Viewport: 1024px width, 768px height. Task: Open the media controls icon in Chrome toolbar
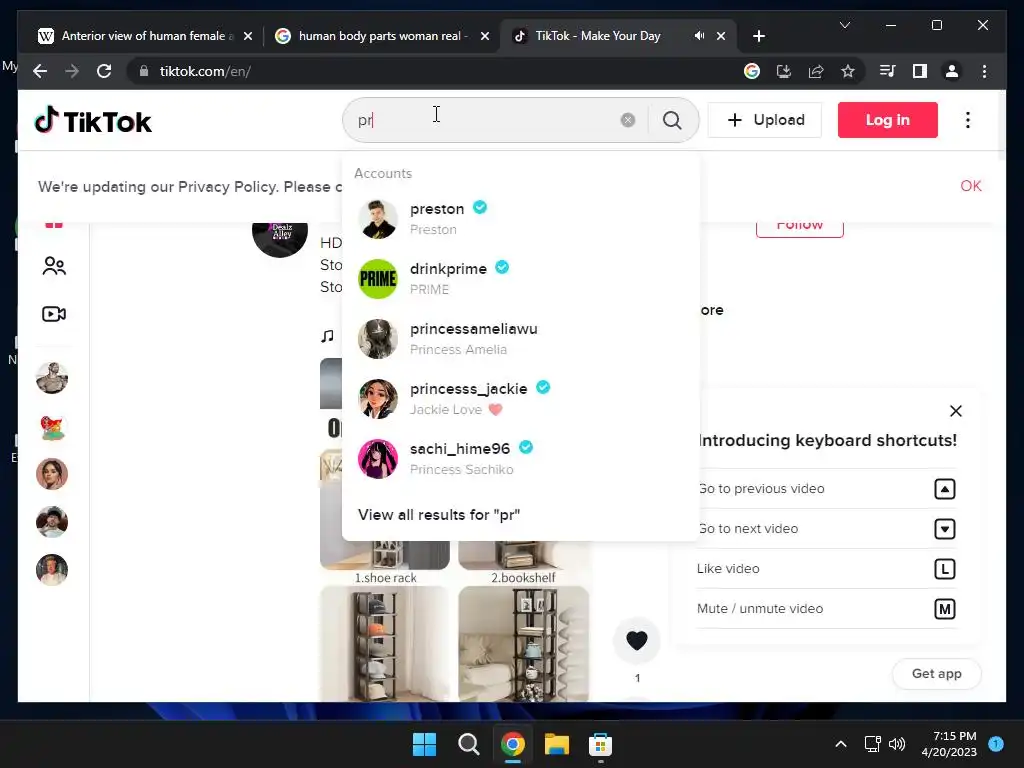click(x=888, y=71)
